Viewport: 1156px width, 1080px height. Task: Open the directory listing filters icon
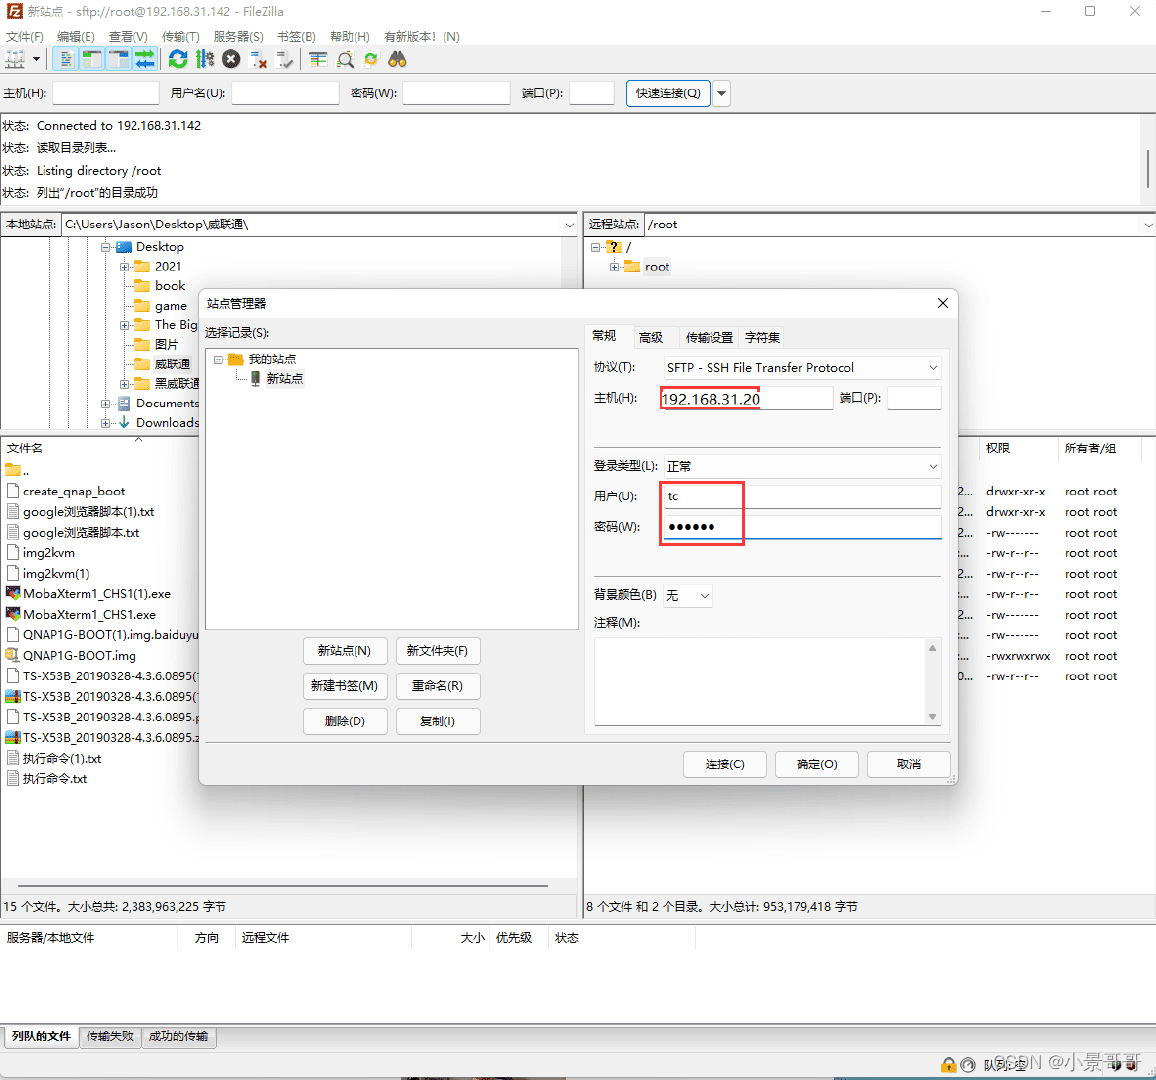point(318,60)
